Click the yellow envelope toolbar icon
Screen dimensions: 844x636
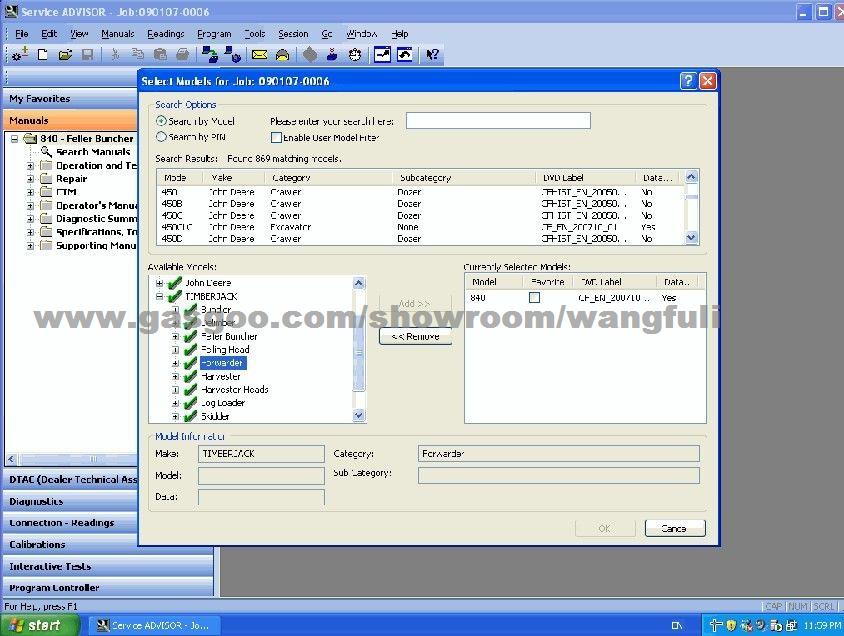click(259, 55)
